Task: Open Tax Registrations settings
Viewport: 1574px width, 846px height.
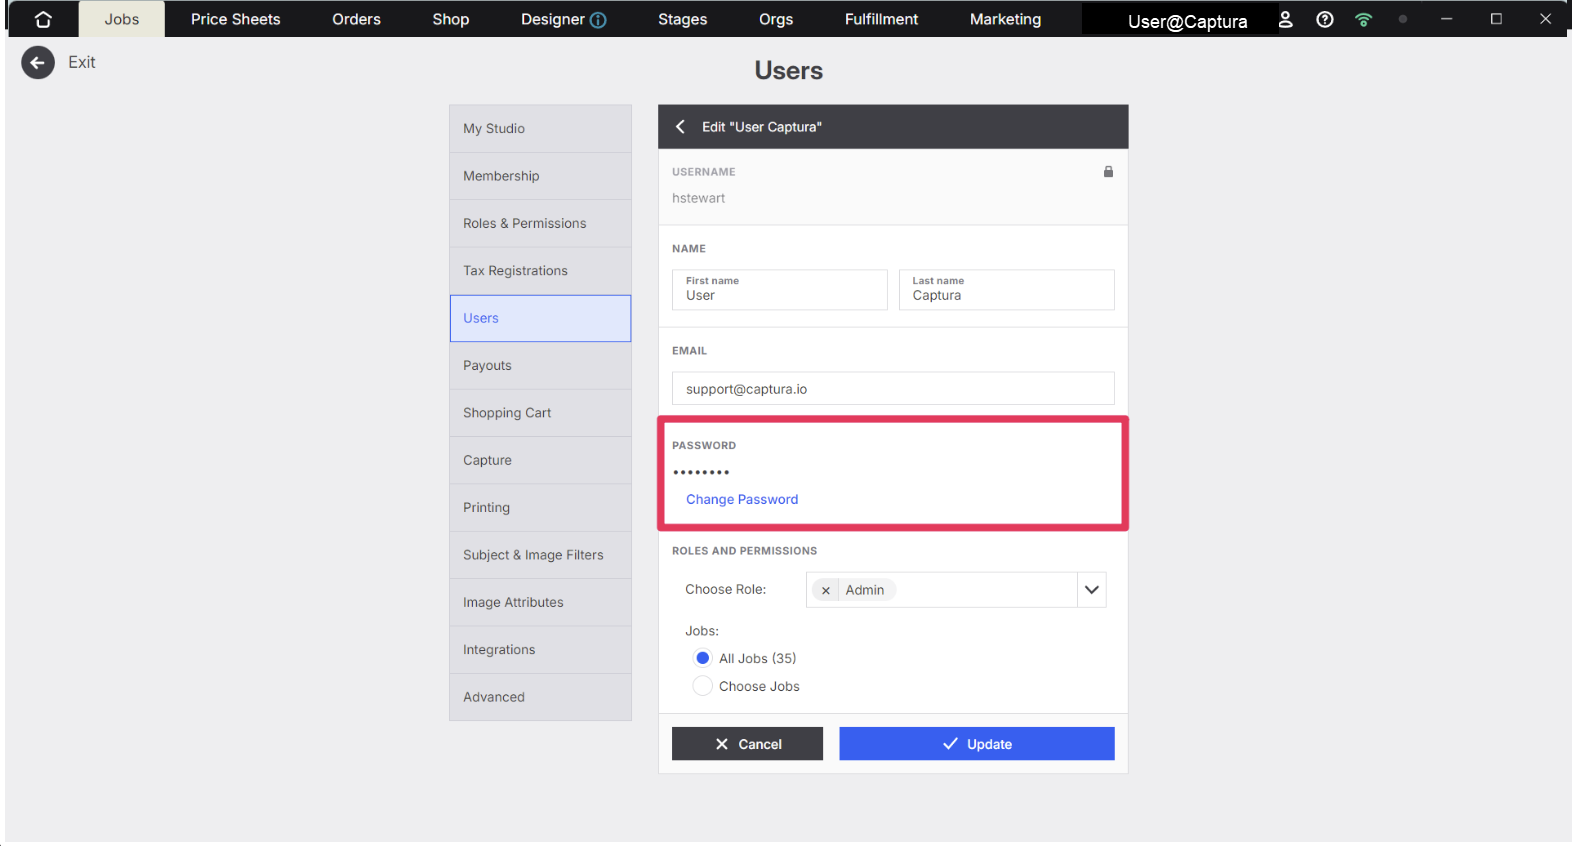Action: [x=540, y=271]
